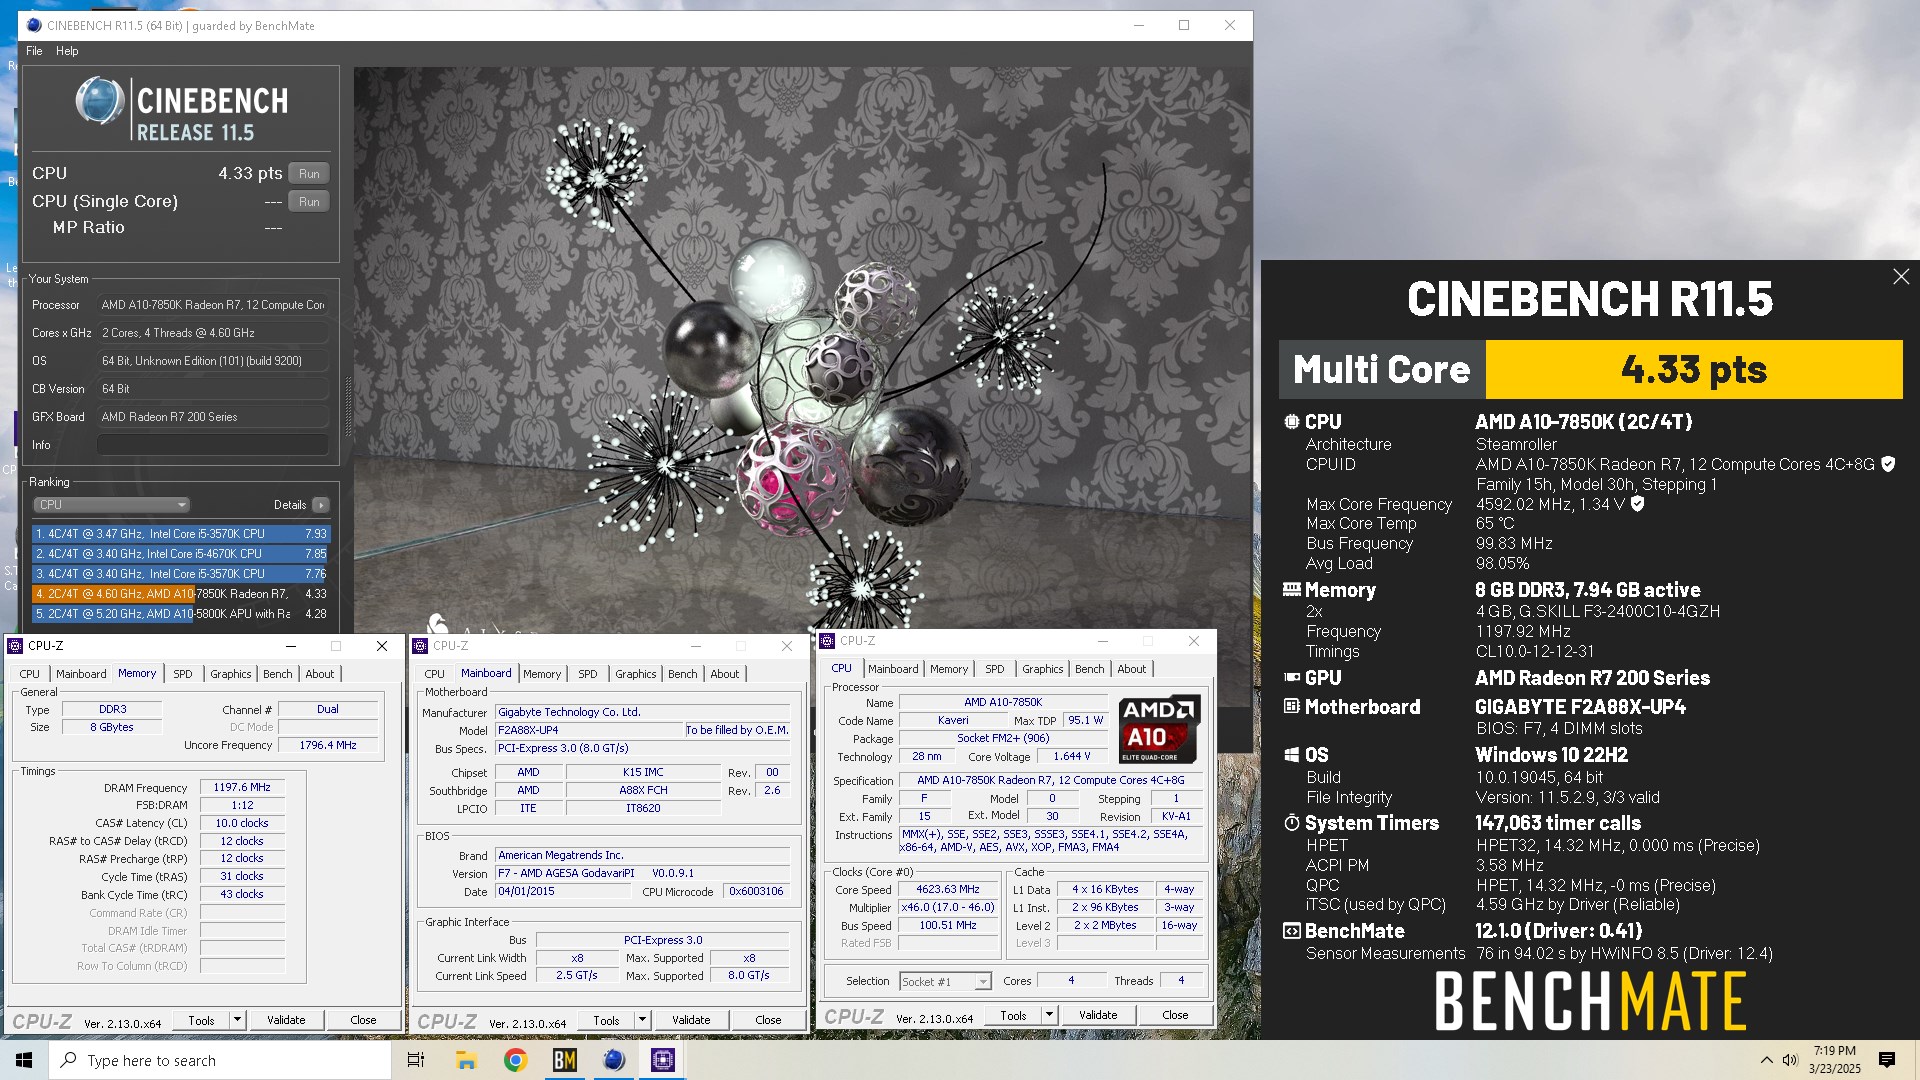
Task: Switch to CPU-Z taskbar icon
Action: point(662,1060)
